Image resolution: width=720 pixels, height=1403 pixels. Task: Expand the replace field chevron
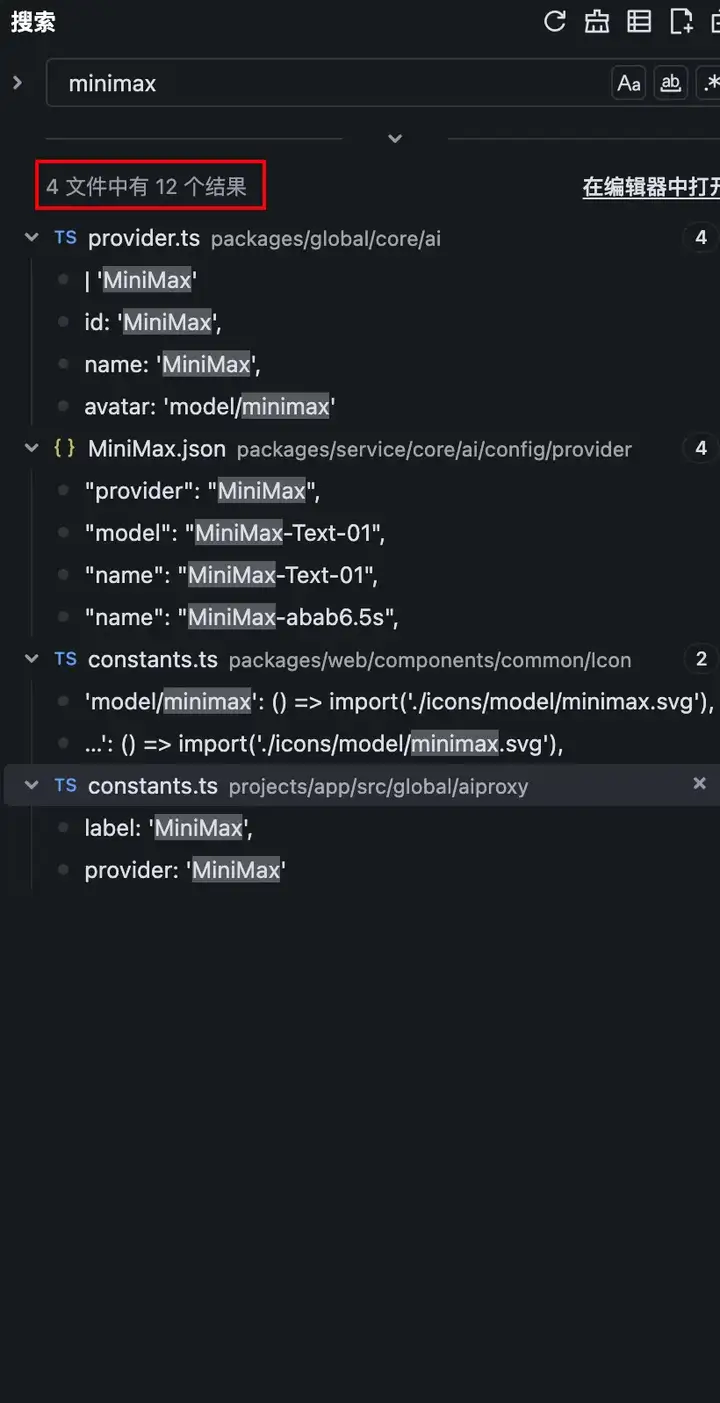(16, 82)
